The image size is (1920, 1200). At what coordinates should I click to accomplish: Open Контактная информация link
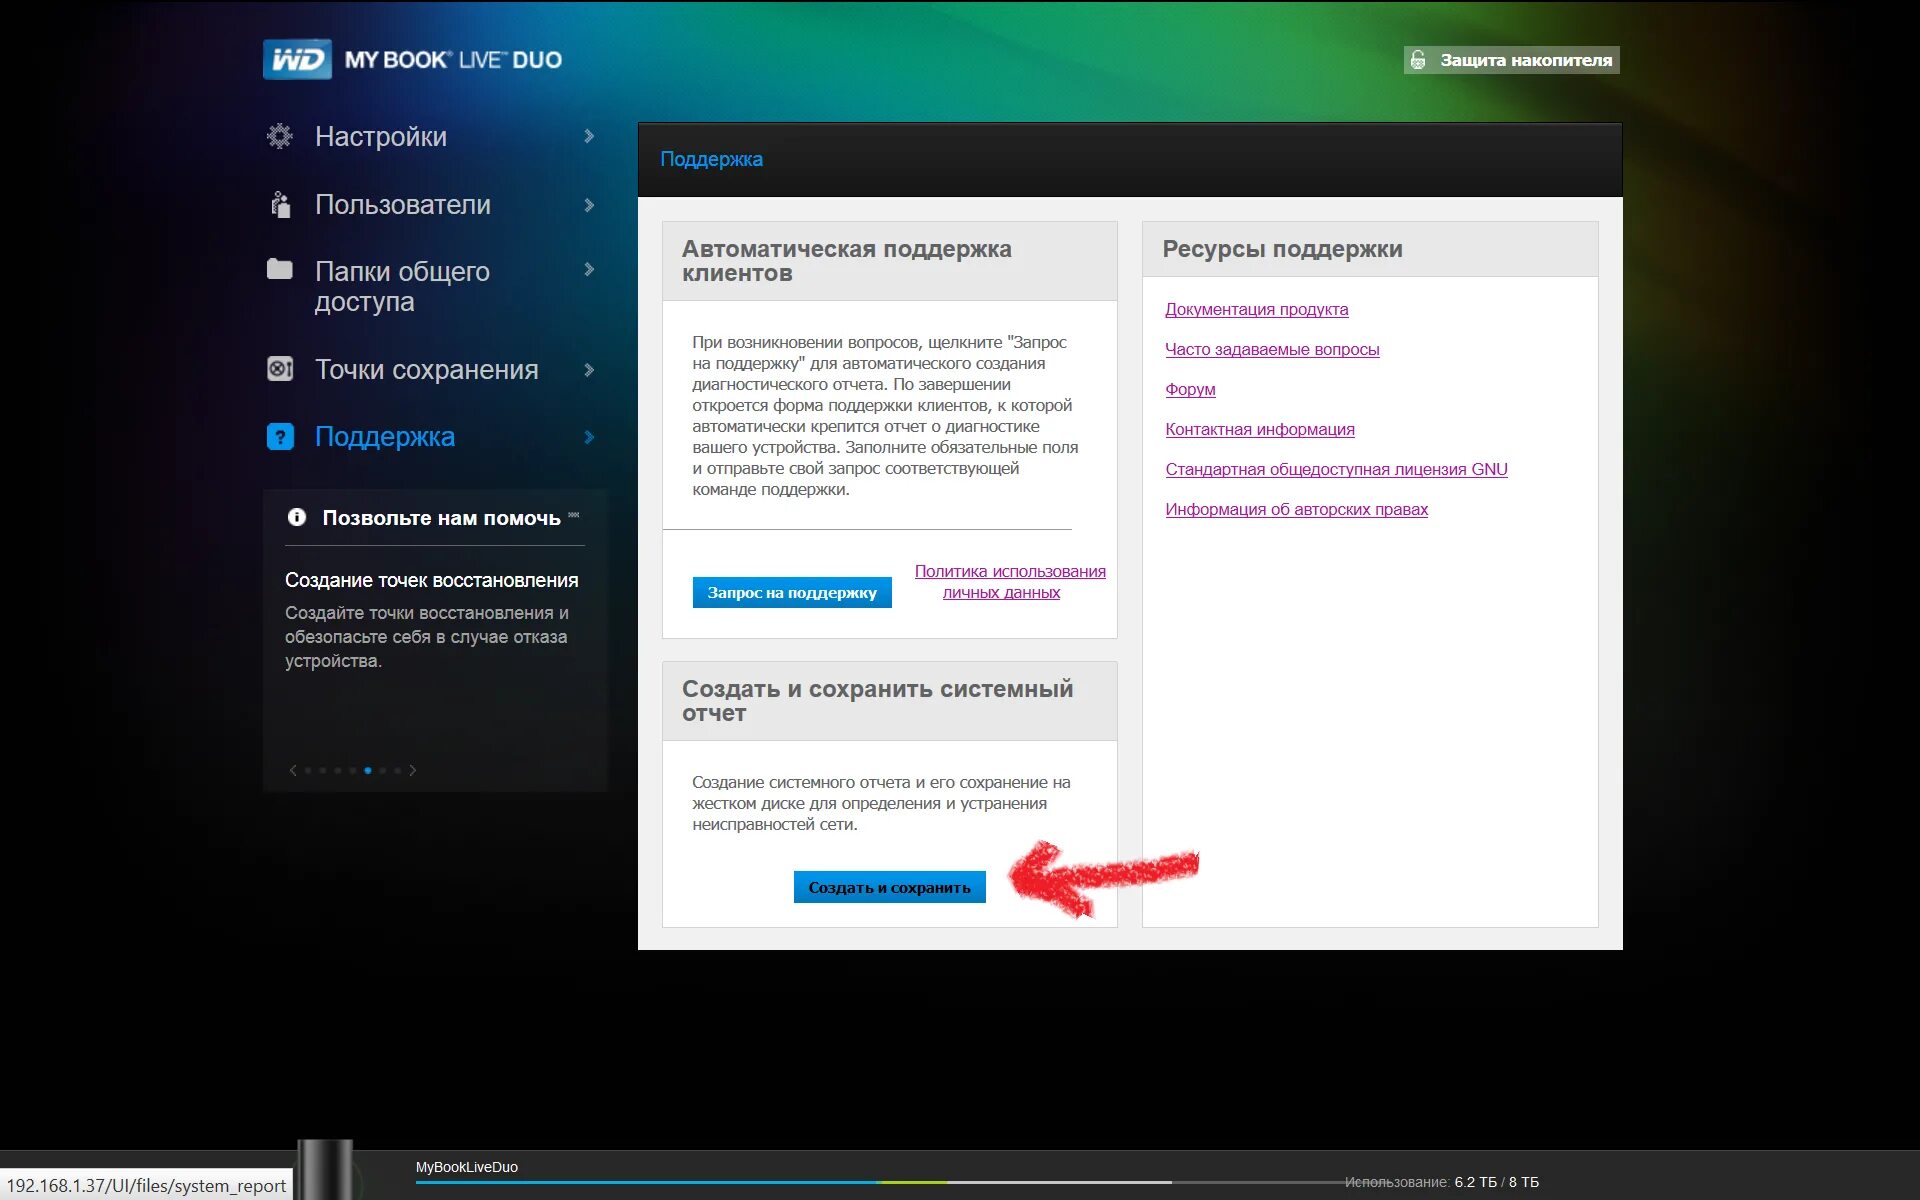point(1260,429)
